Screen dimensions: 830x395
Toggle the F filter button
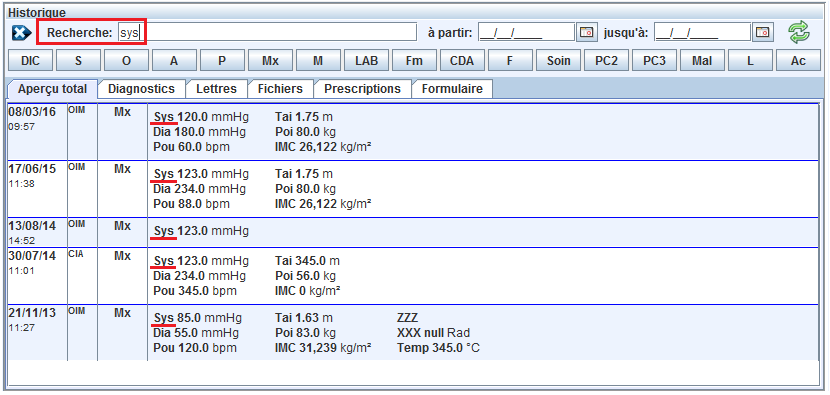(x=510, y=60)
